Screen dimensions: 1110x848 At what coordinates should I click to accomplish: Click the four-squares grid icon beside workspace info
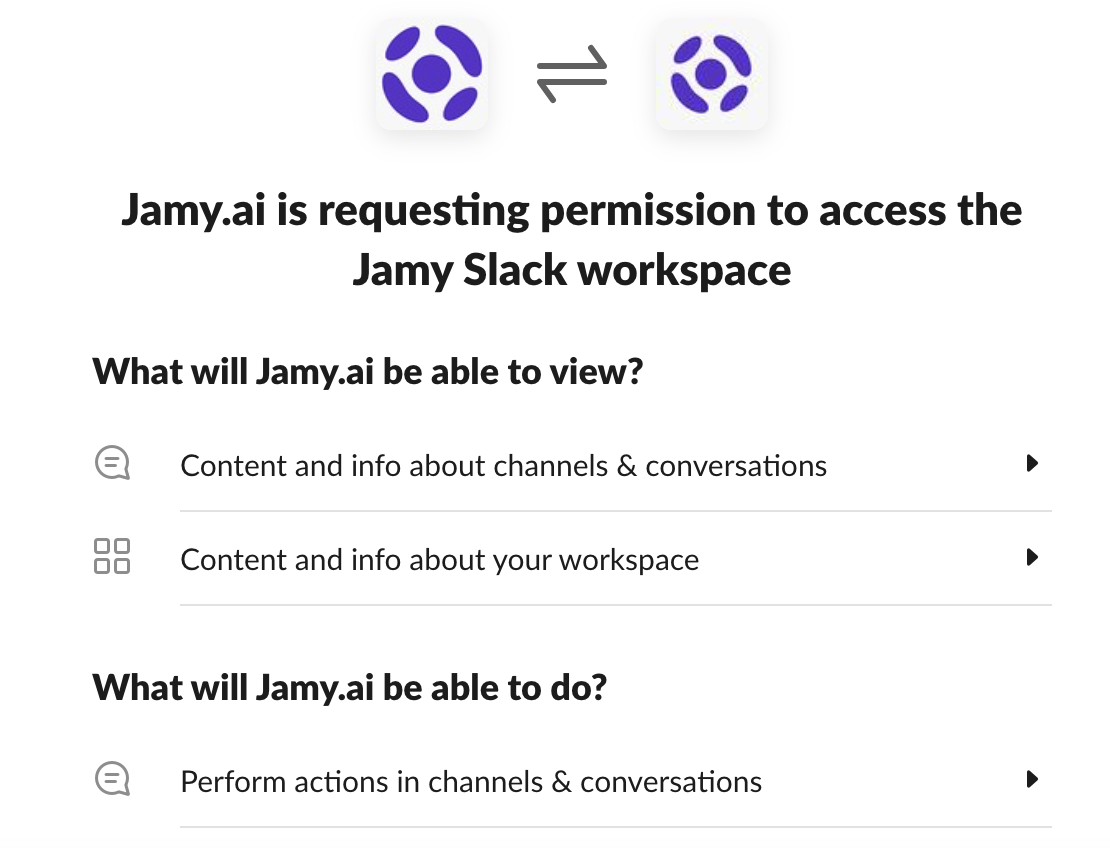click(x=111, y=556)
